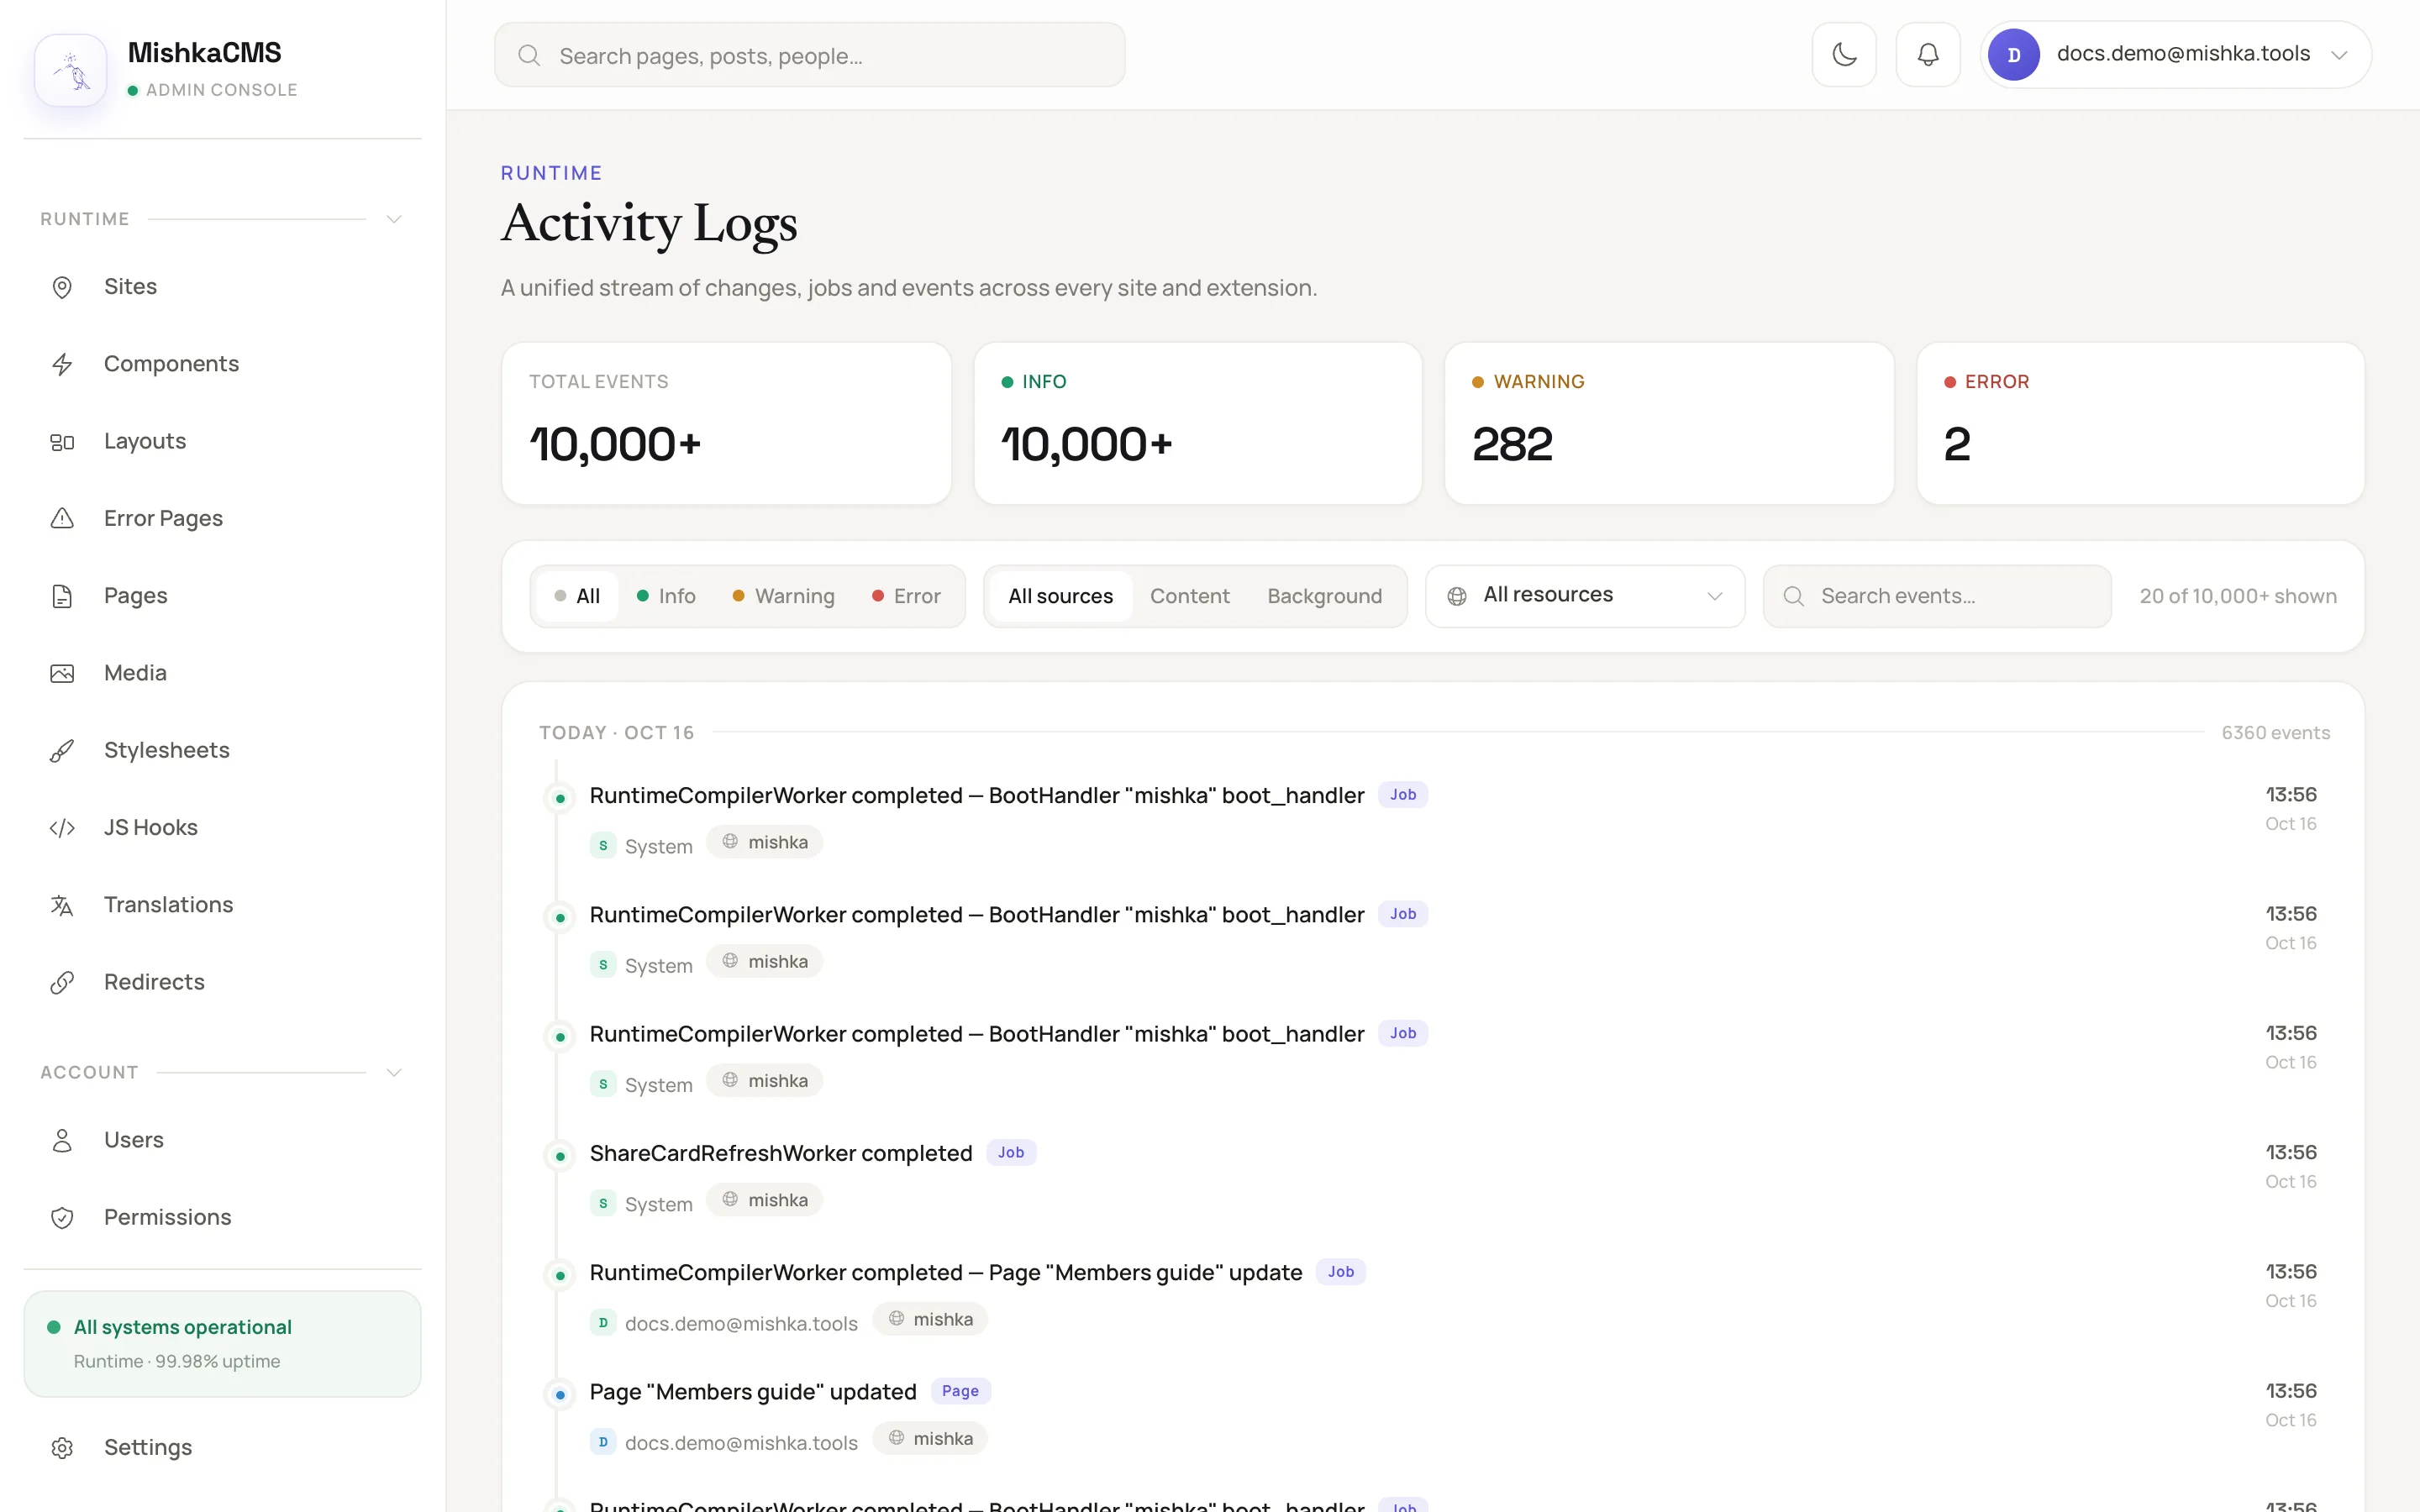
Task: Click docs.demo@mishka.tools on Page "Members guide" updated
Action: pos(741,1442)
